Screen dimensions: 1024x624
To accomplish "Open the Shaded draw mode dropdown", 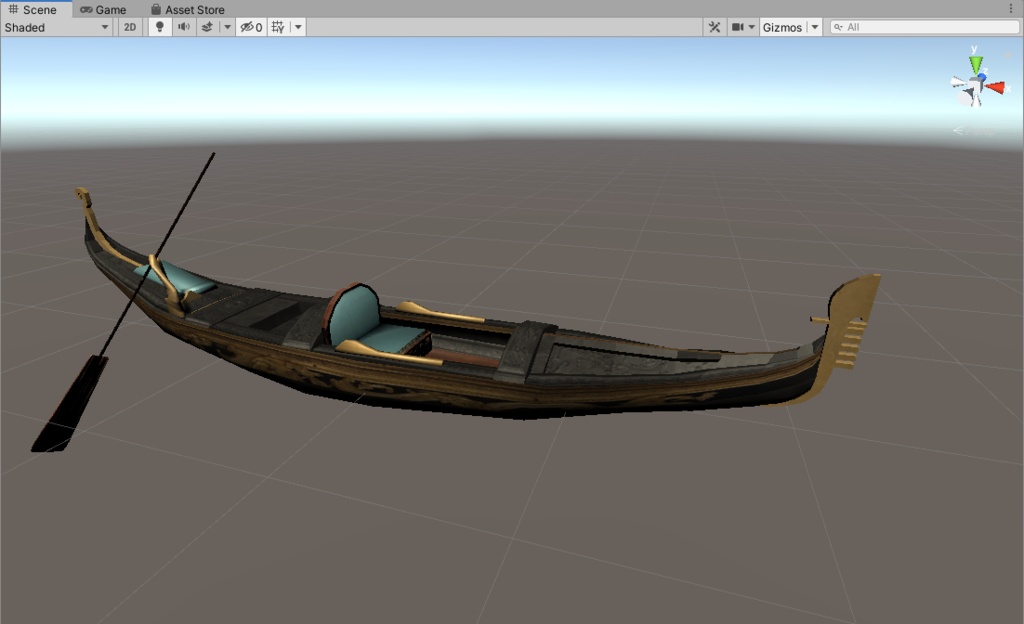I will [x=57, y=27].
